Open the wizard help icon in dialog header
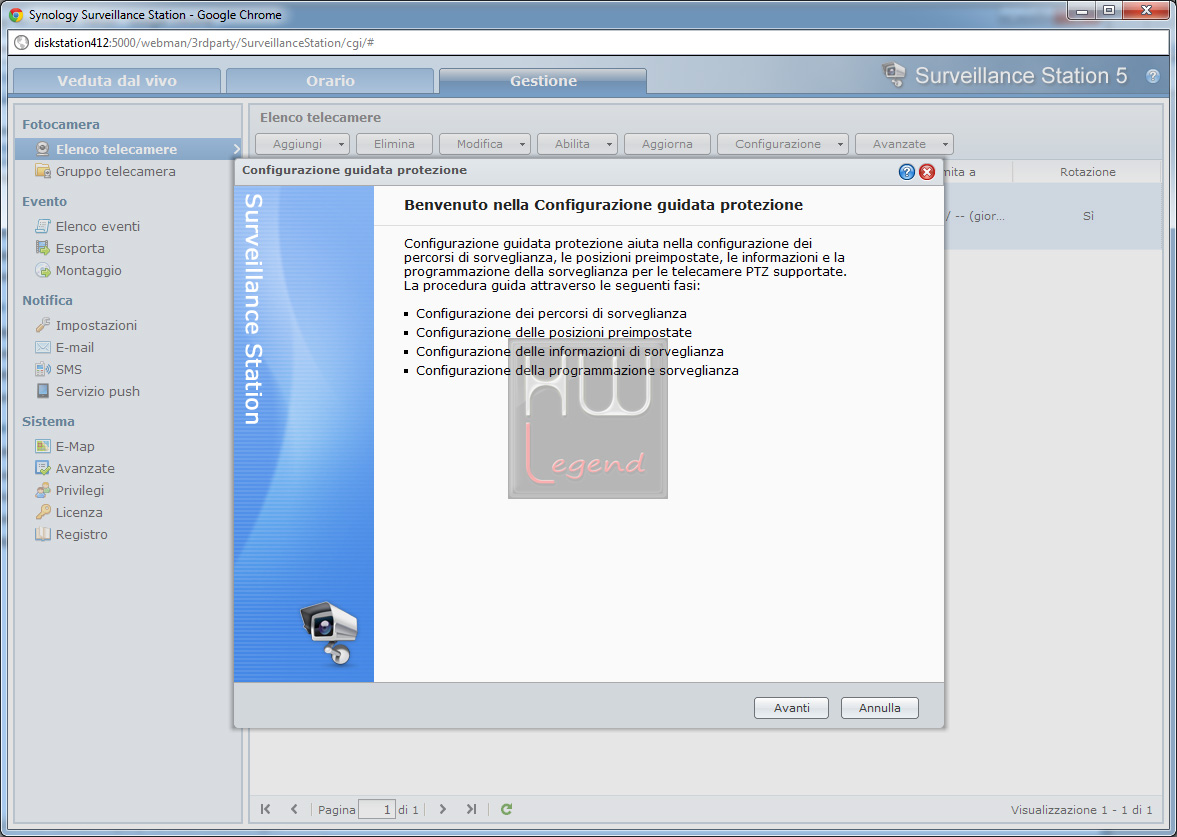This screenshot has width=1177, height=837. click(906, 172)
